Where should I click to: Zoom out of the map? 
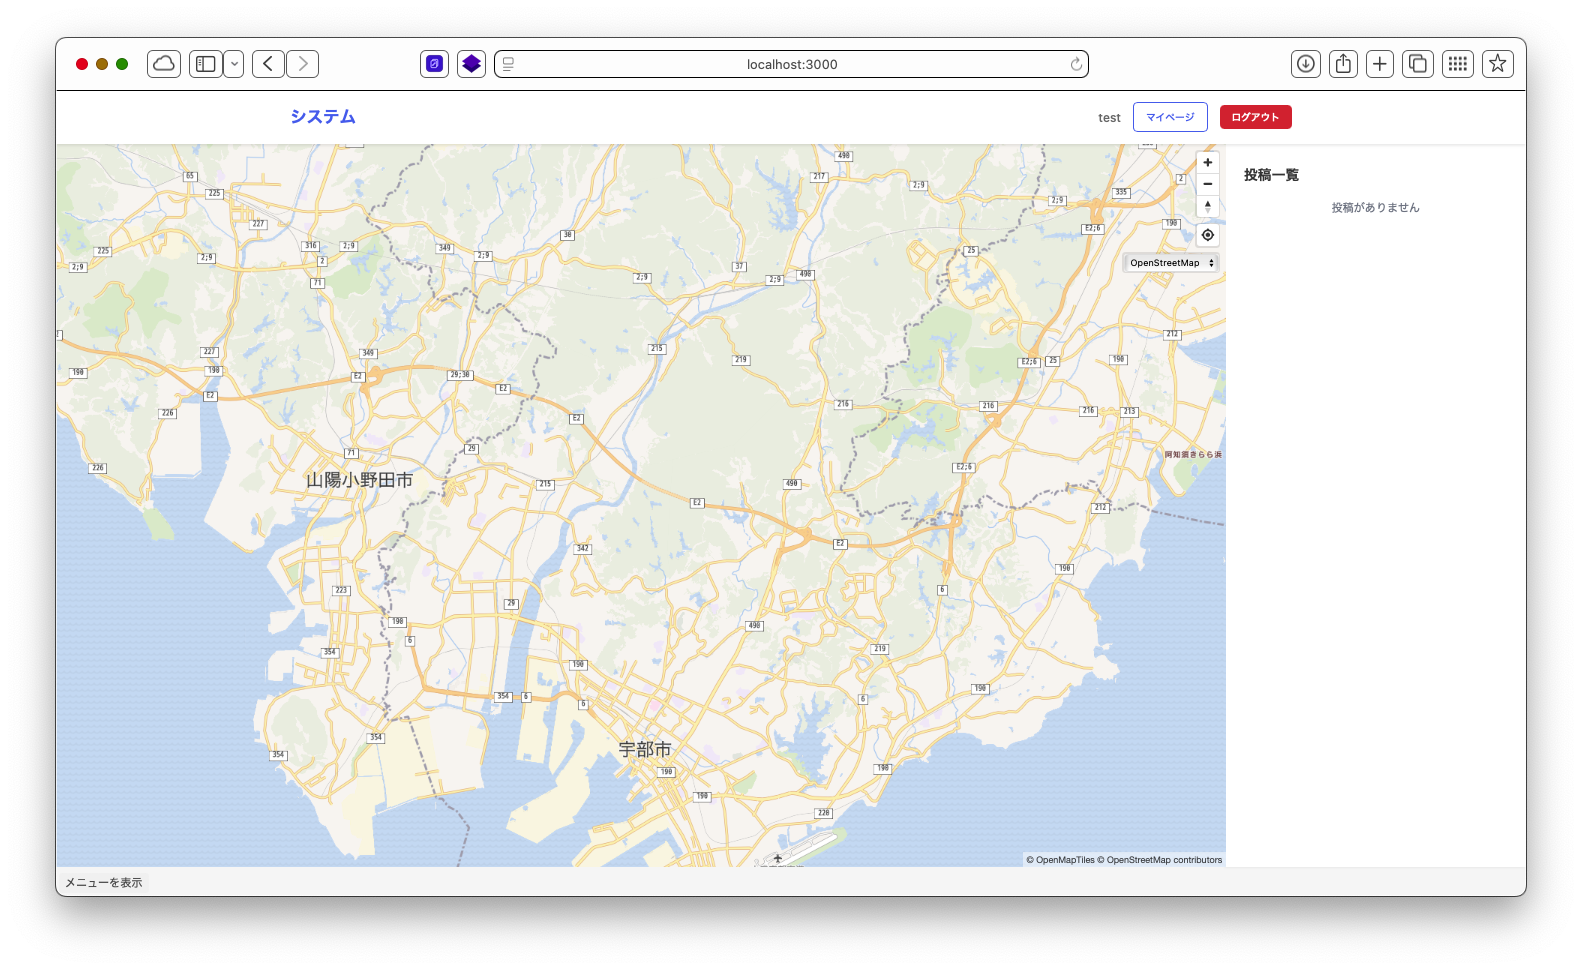[x=1208, y=184]
